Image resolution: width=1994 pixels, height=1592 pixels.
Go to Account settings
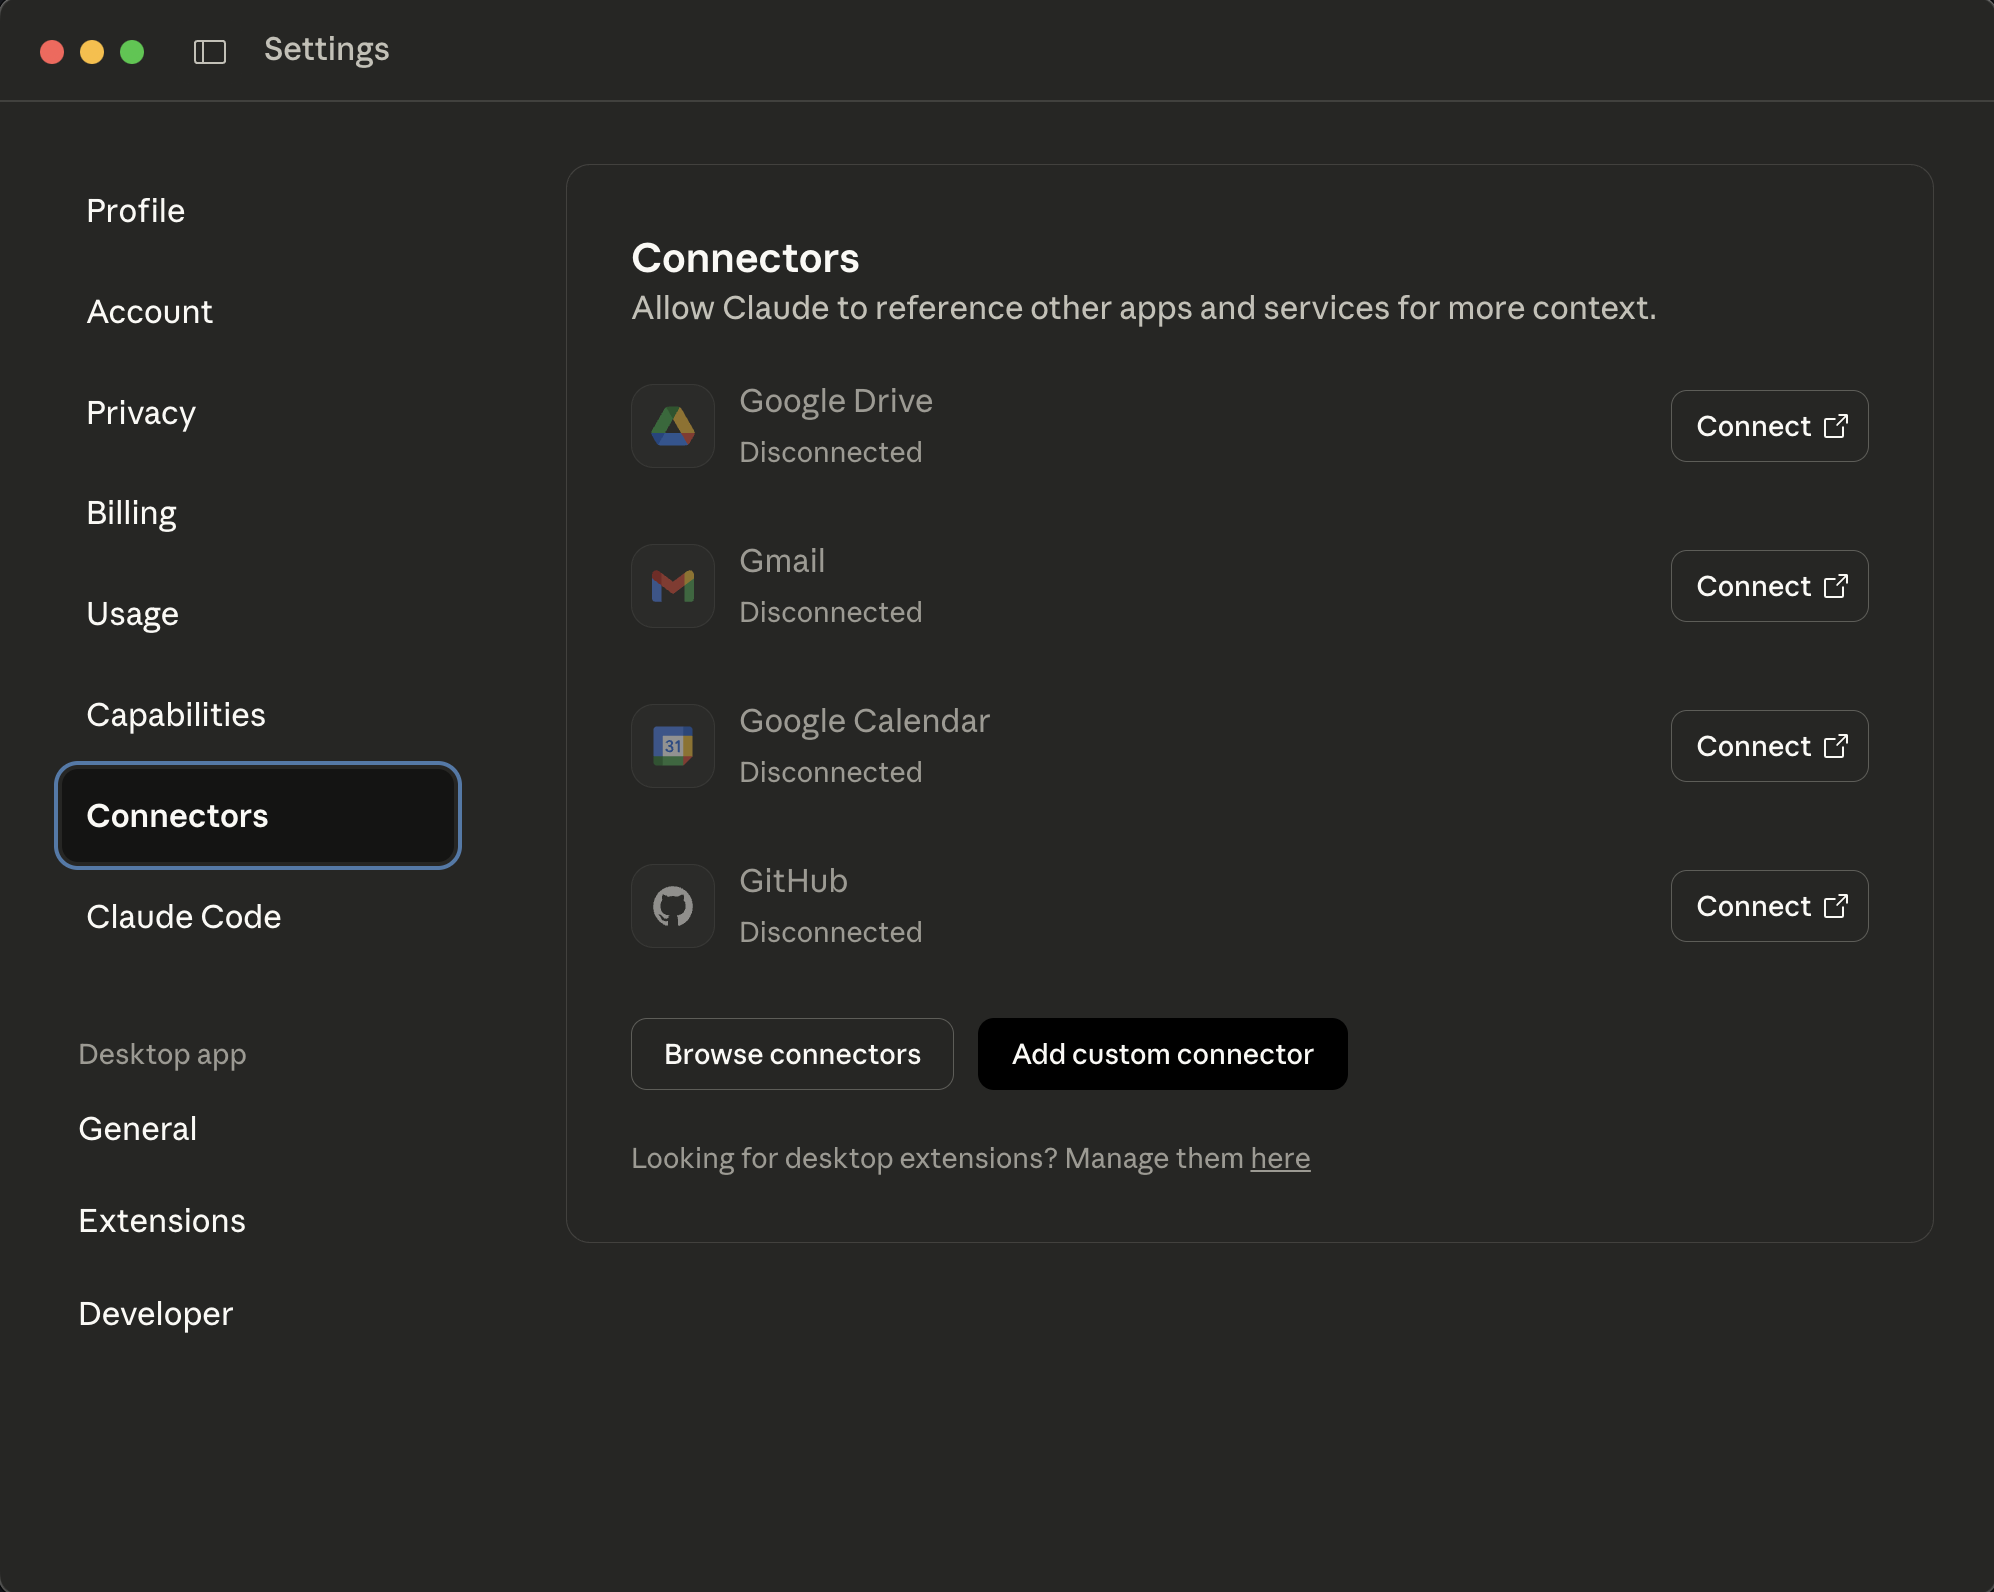(x=150, y=312)
